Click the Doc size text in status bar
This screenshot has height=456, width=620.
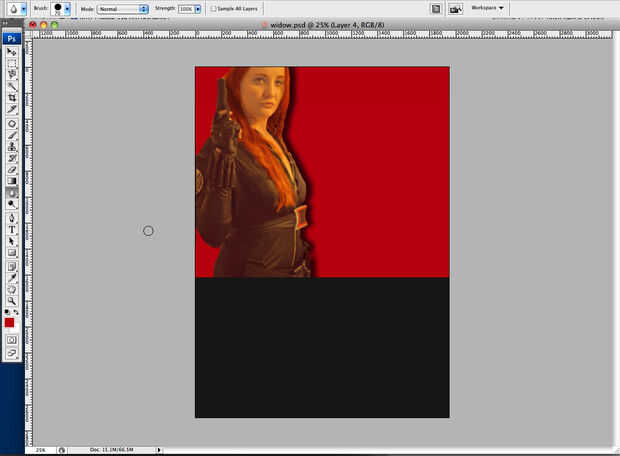[x=111, y=450]
